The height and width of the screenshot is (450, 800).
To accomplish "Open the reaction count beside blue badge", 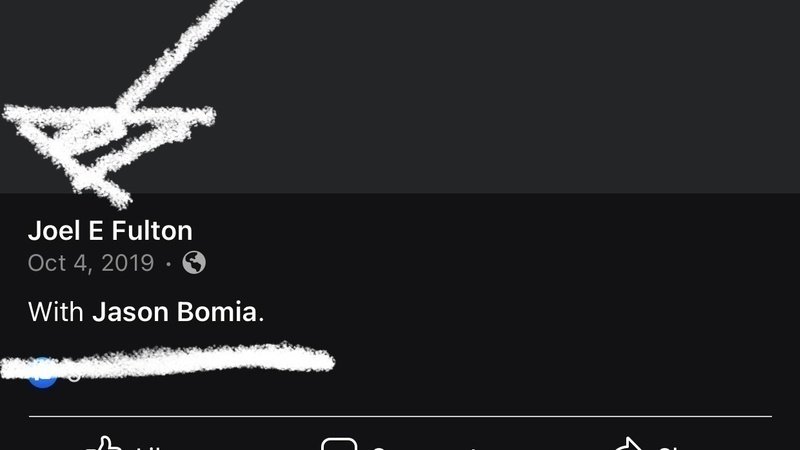I will tap(74, 377).
